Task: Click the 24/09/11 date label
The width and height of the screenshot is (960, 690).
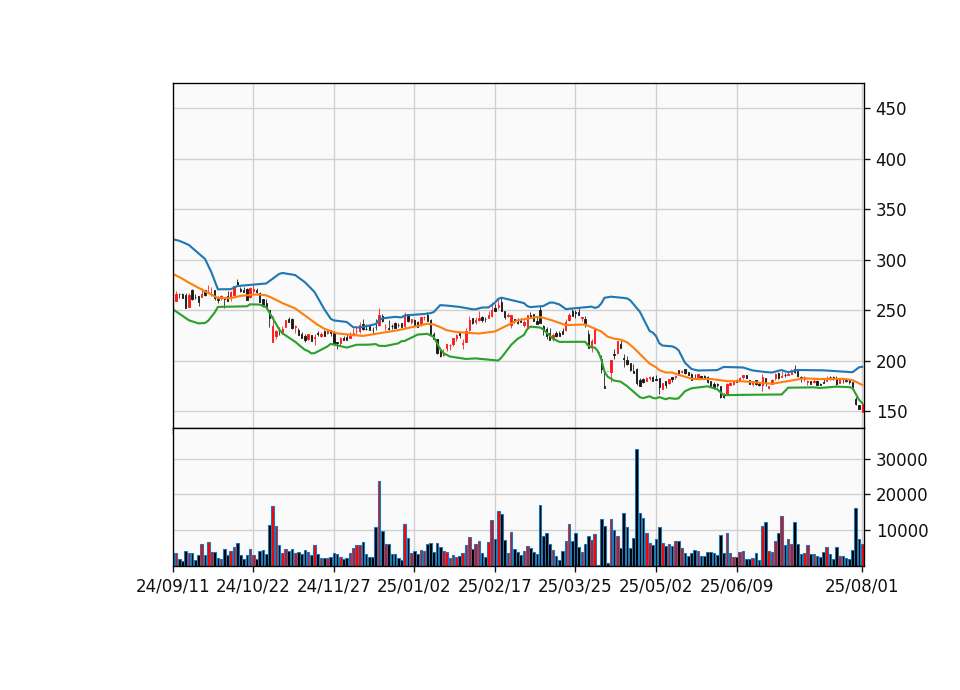Action: click(173, 586)
